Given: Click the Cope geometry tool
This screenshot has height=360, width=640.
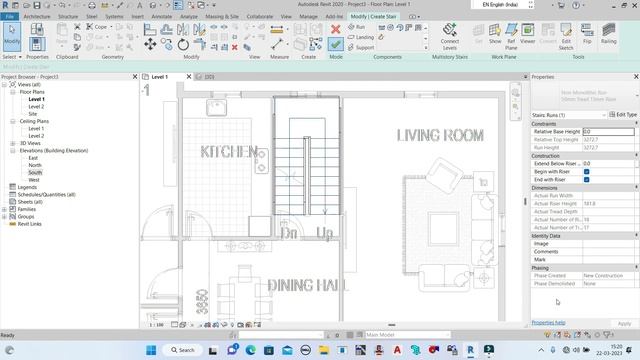Looking at the screenshot, I should 97,27.
